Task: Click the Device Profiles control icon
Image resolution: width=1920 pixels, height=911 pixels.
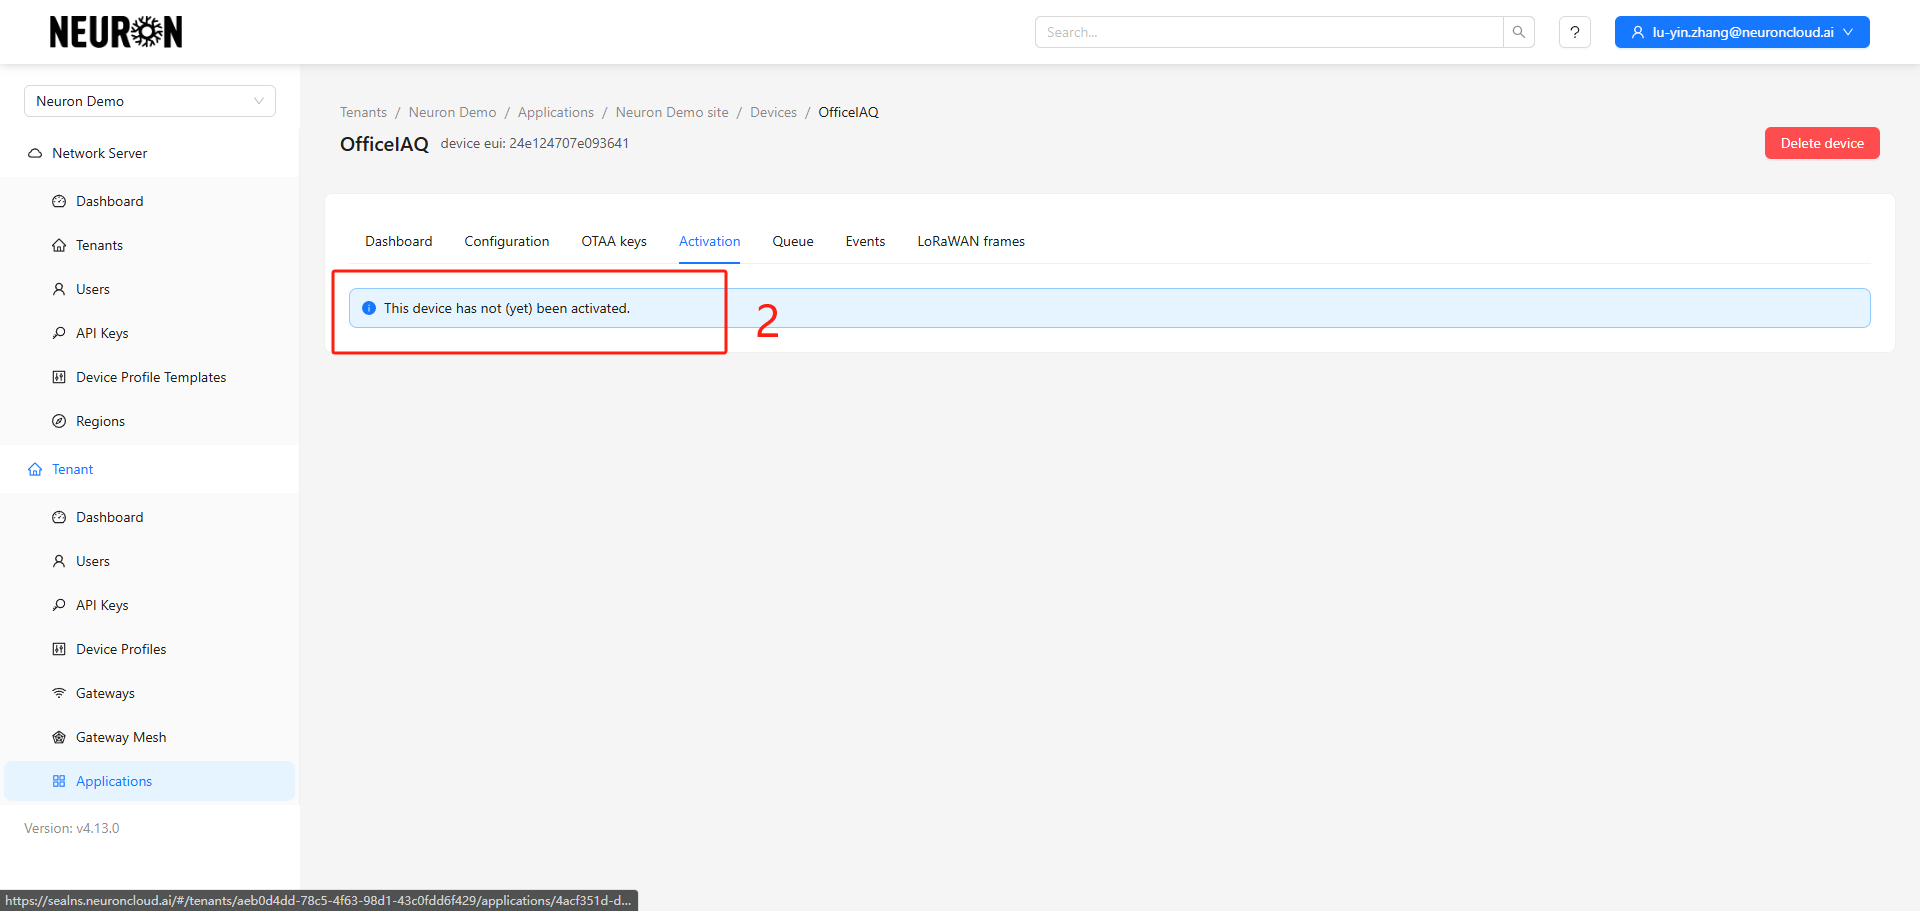Action: click(59, 649)
